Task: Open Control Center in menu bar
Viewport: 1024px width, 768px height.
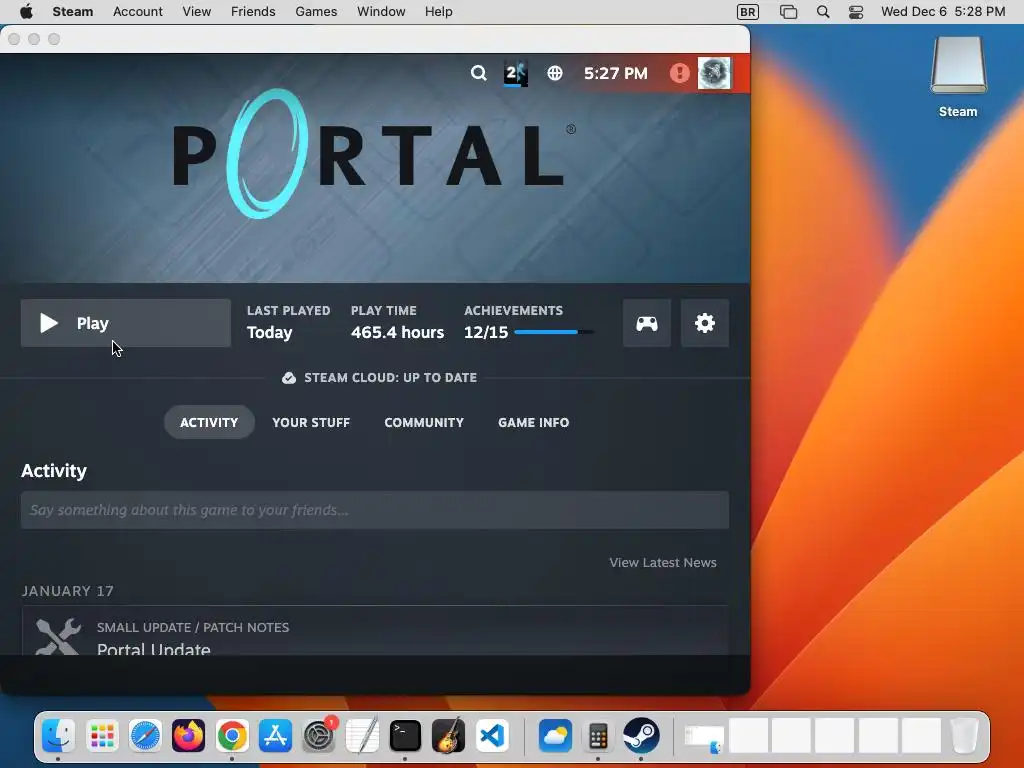Action: point(856,12)
